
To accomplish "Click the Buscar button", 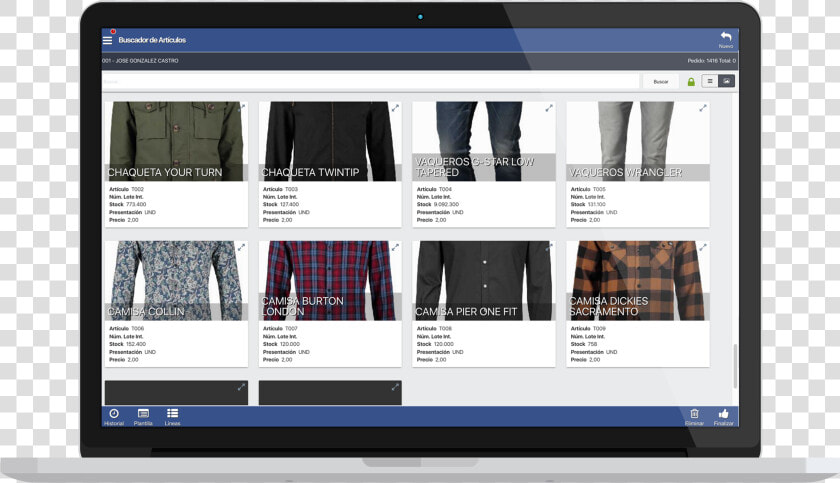I will click(661, 81).
